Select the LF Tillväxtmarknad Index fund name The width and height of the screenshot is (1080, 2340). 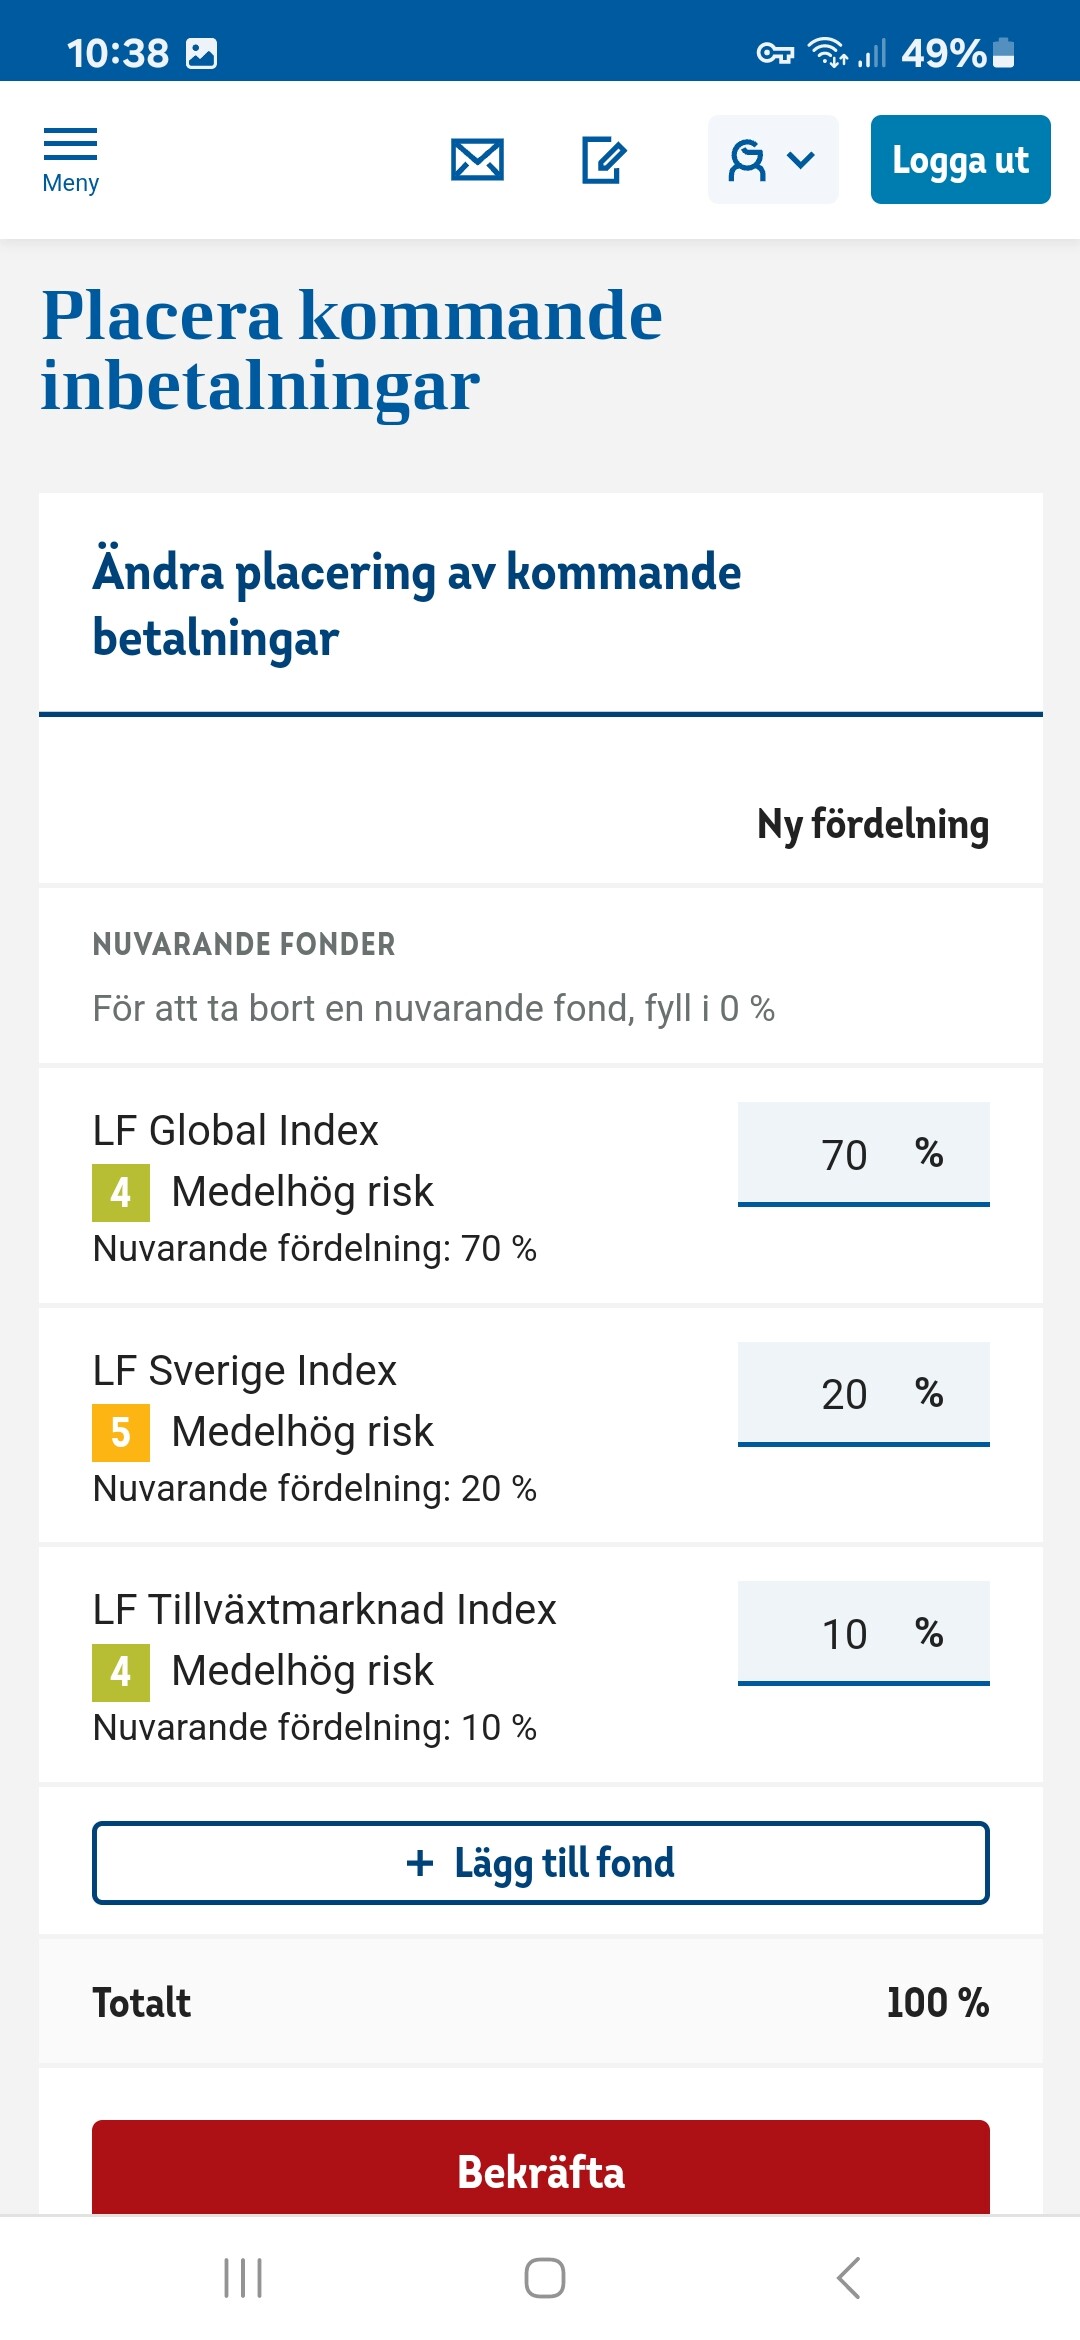(x=324, y=1610)
